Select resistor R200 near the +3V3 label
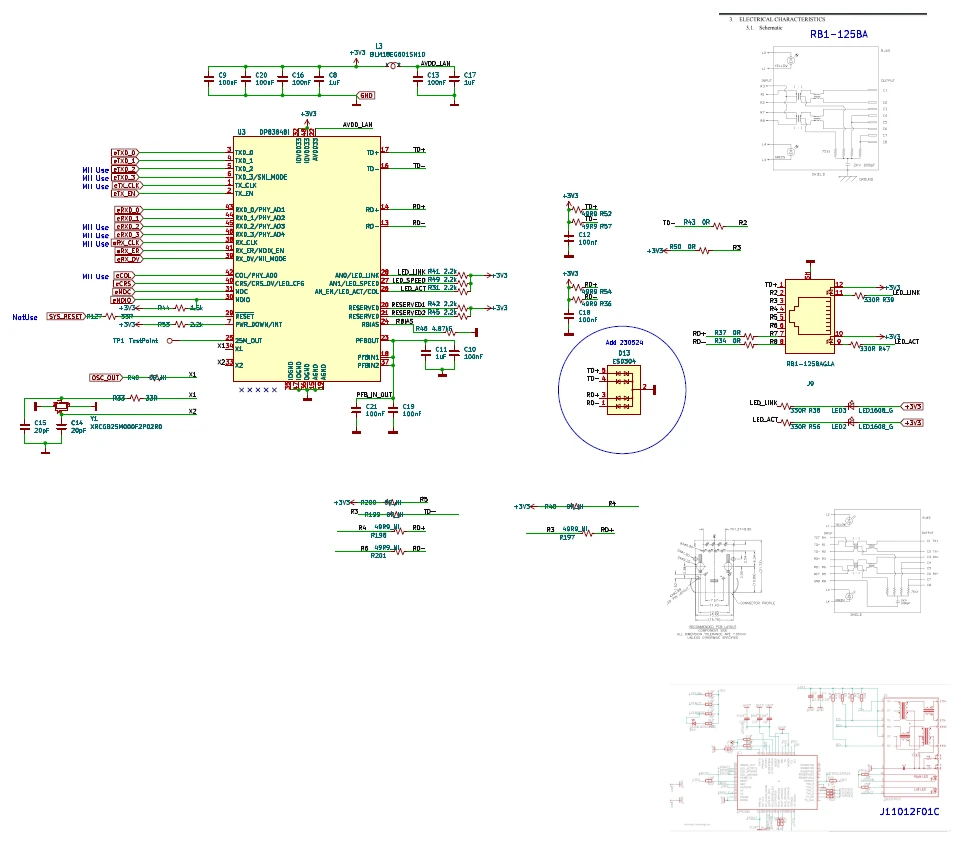 [391, 503]
